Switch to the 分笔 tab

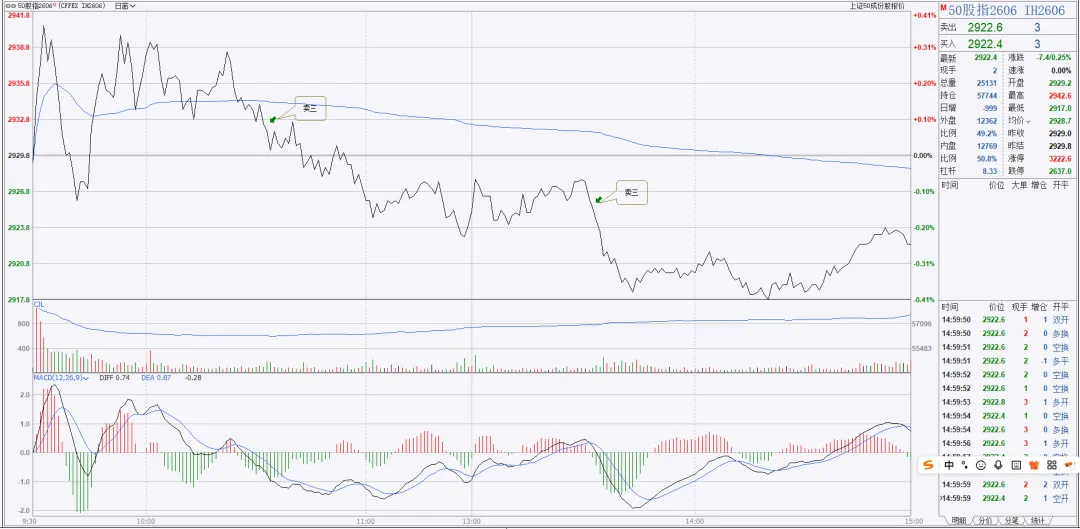tap(1011, 521)
